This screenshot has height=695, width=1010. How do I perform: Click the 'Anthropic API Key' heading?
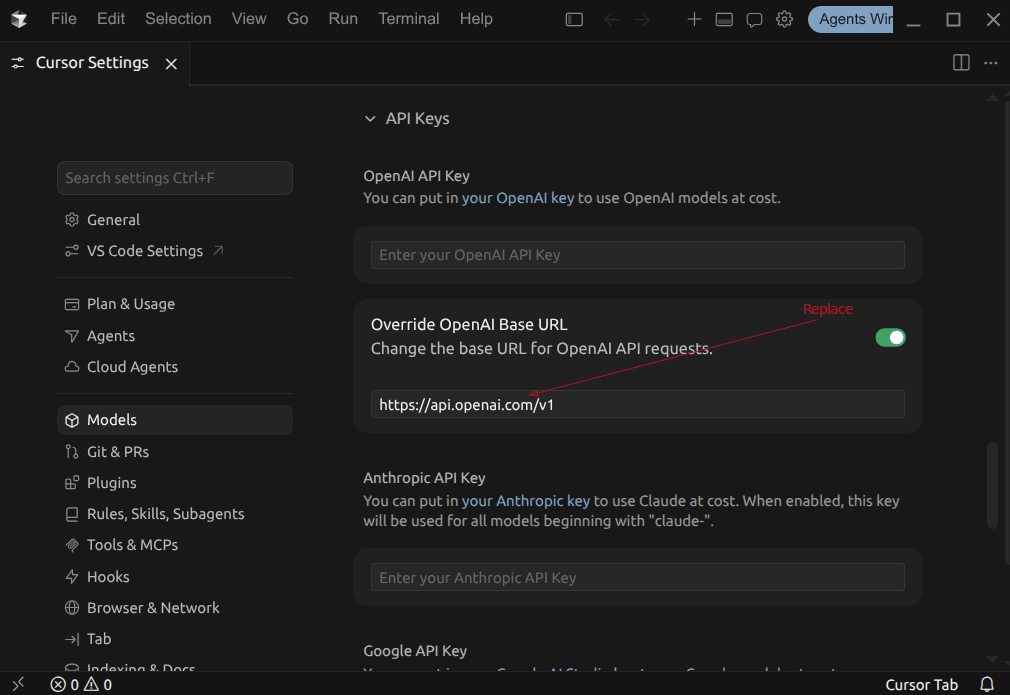coord(424,478)
